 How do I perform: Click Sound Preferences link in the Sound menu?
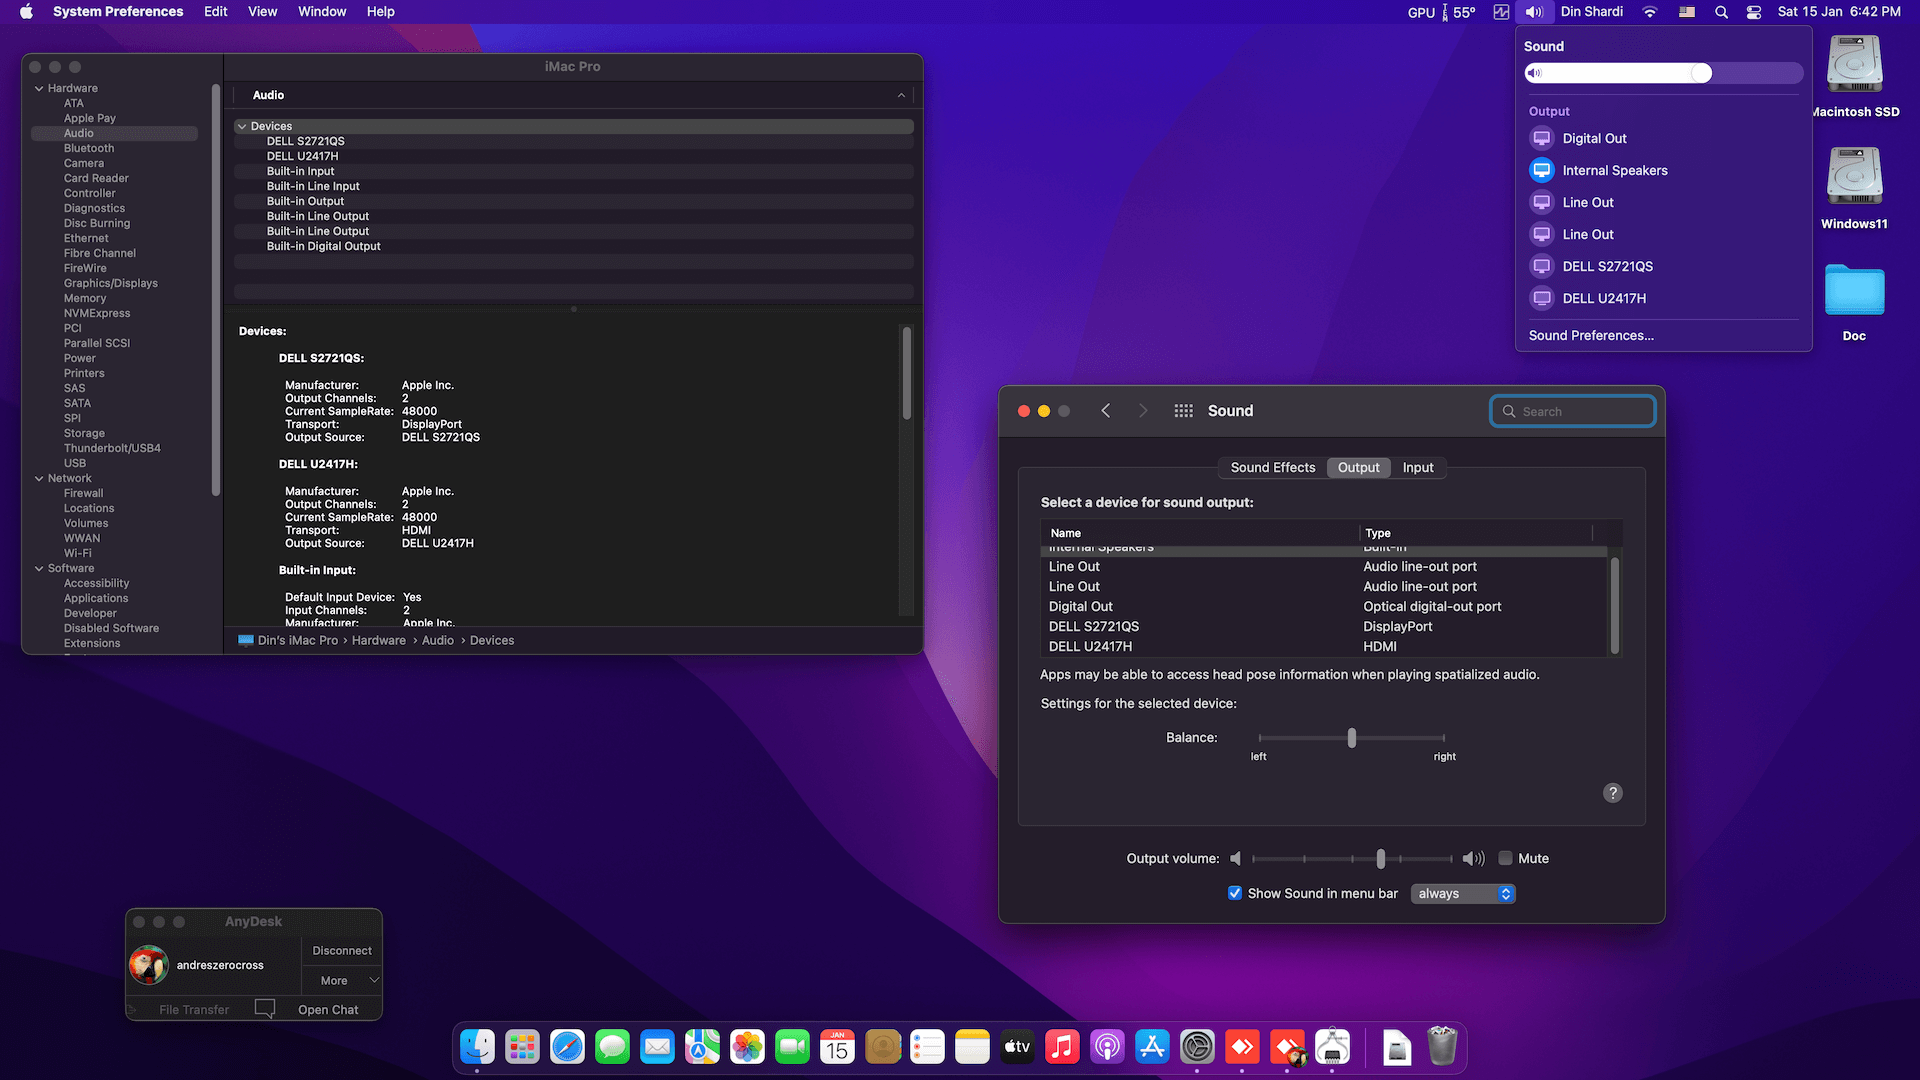(1591, 335)
